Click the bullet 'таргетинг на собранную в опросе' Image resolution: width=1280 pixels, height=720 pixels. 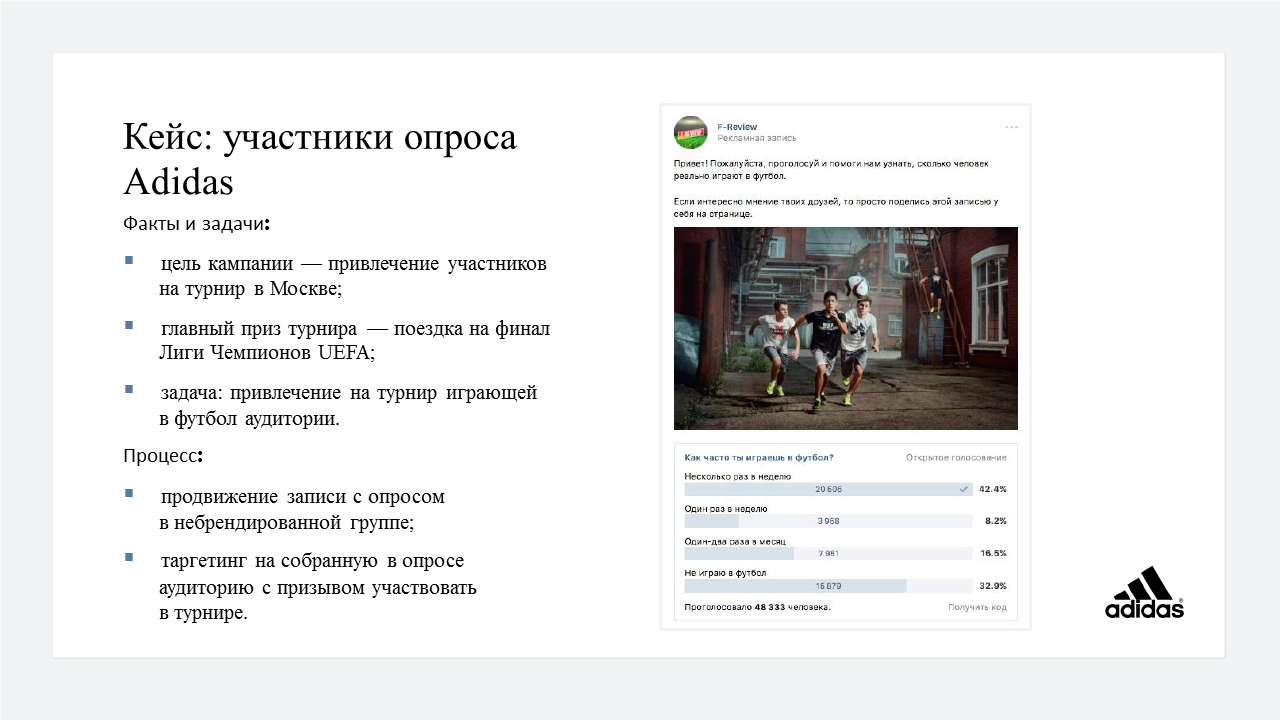pyautogui.click(x=318, y=587)
